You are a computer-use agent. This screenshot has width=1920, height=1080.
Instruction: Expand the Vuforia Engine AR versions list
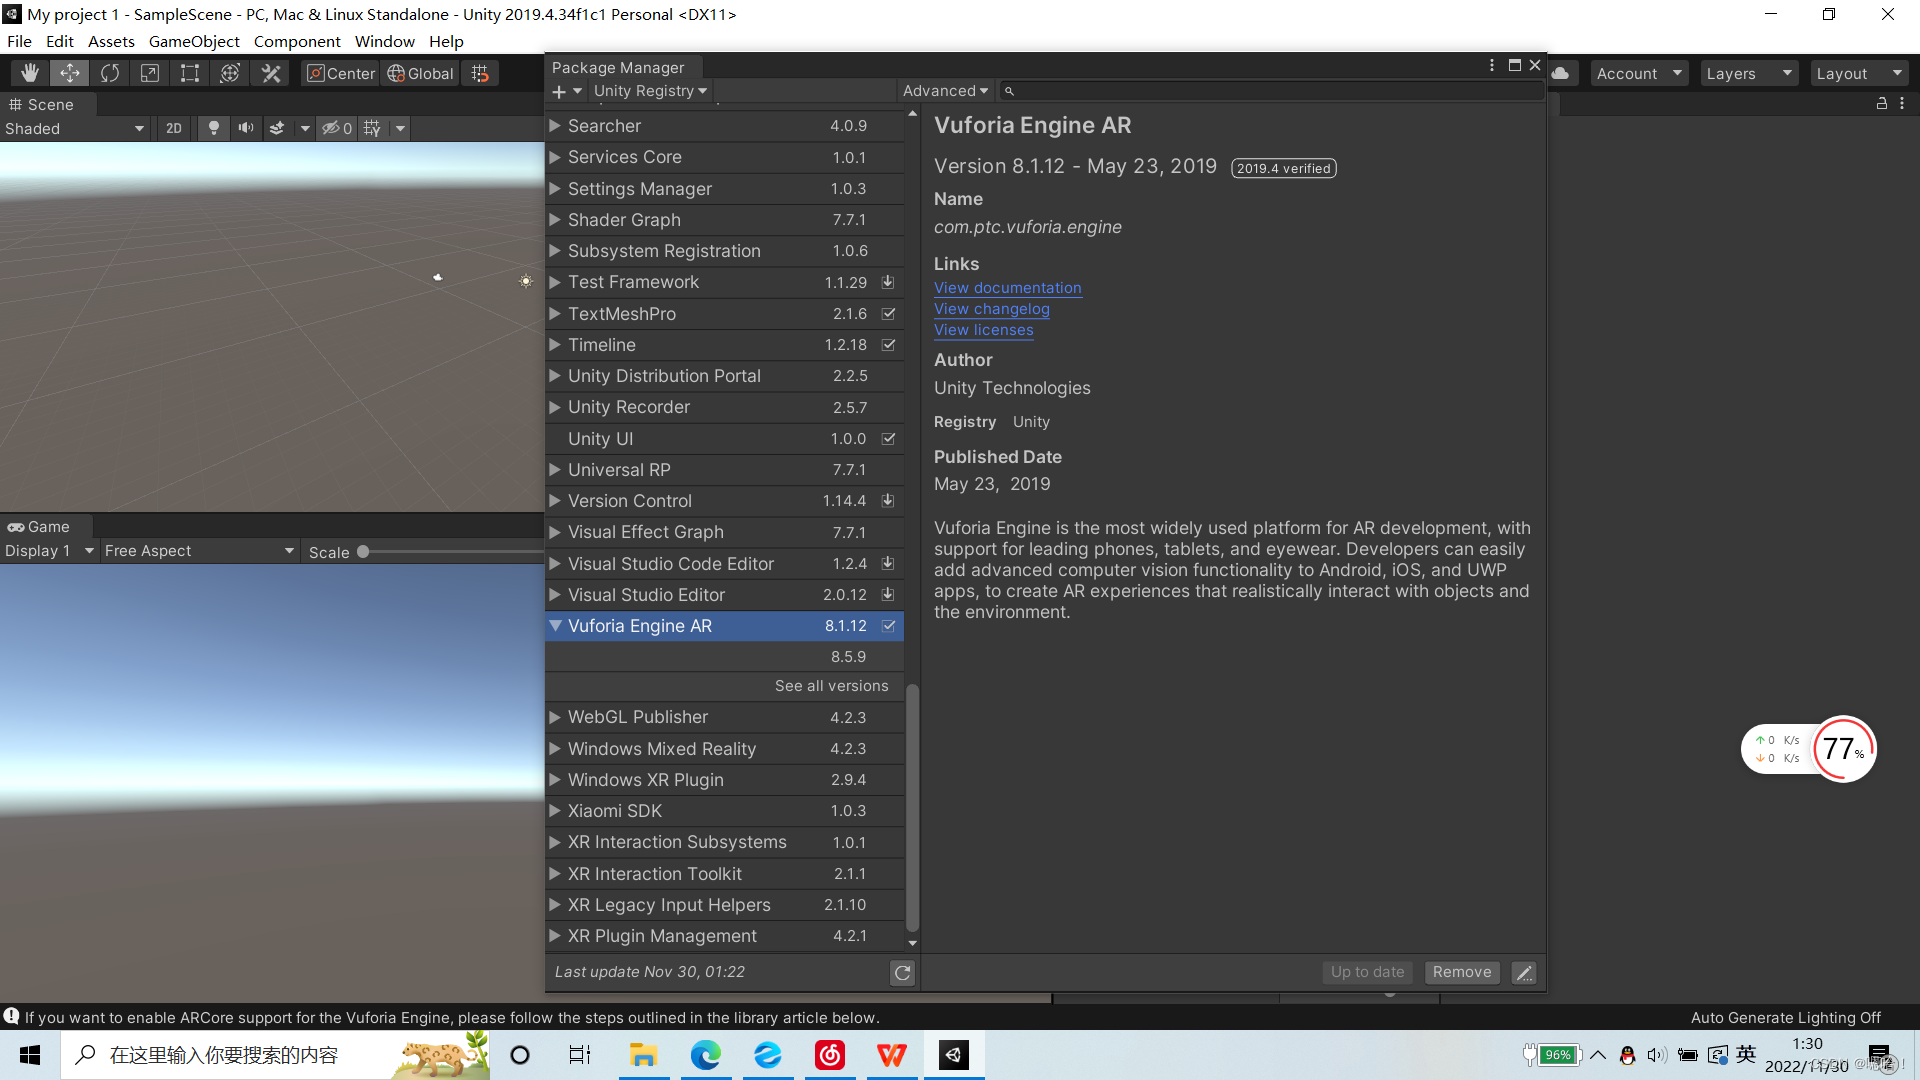831,684
